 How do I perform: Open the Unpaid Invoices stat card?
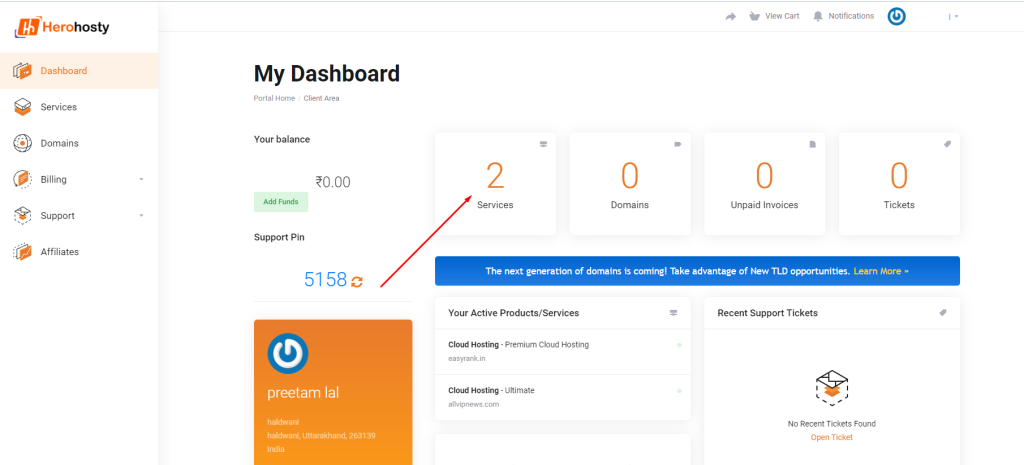coord(764,185)
